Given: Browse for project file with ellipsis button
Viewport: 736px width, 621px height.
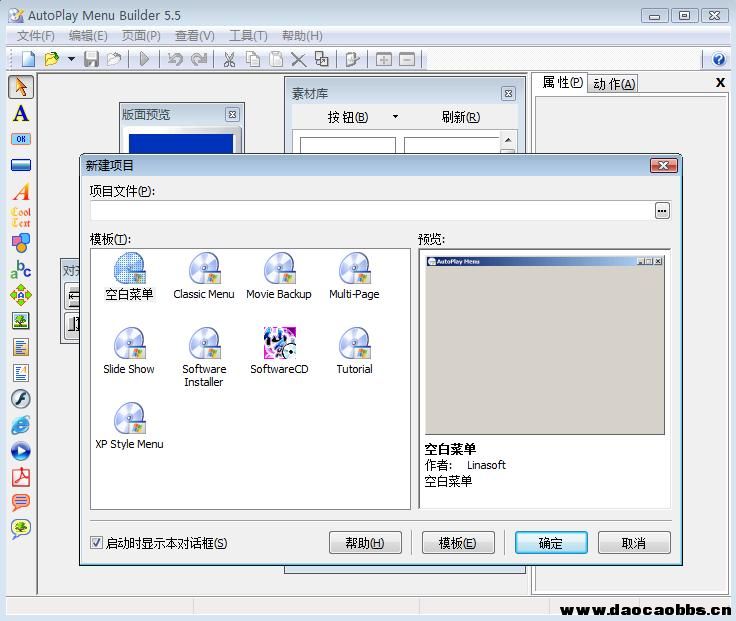Looking at the screenshot, I should [x=662, y=210].
